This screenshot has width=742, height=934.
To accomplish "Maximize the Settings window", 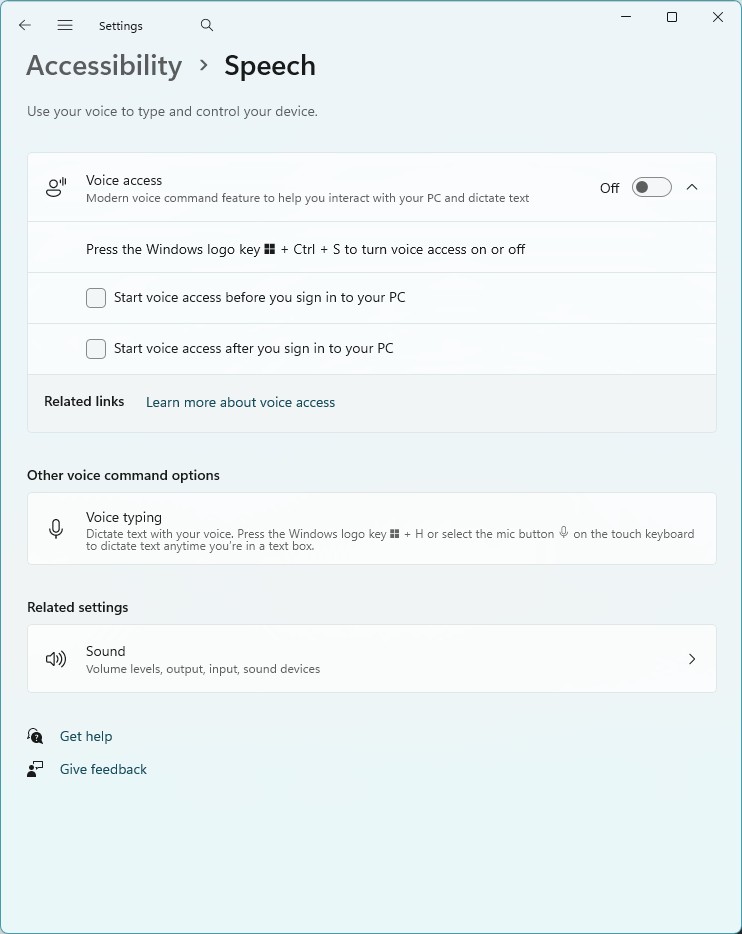I will [x=672, y=17].
